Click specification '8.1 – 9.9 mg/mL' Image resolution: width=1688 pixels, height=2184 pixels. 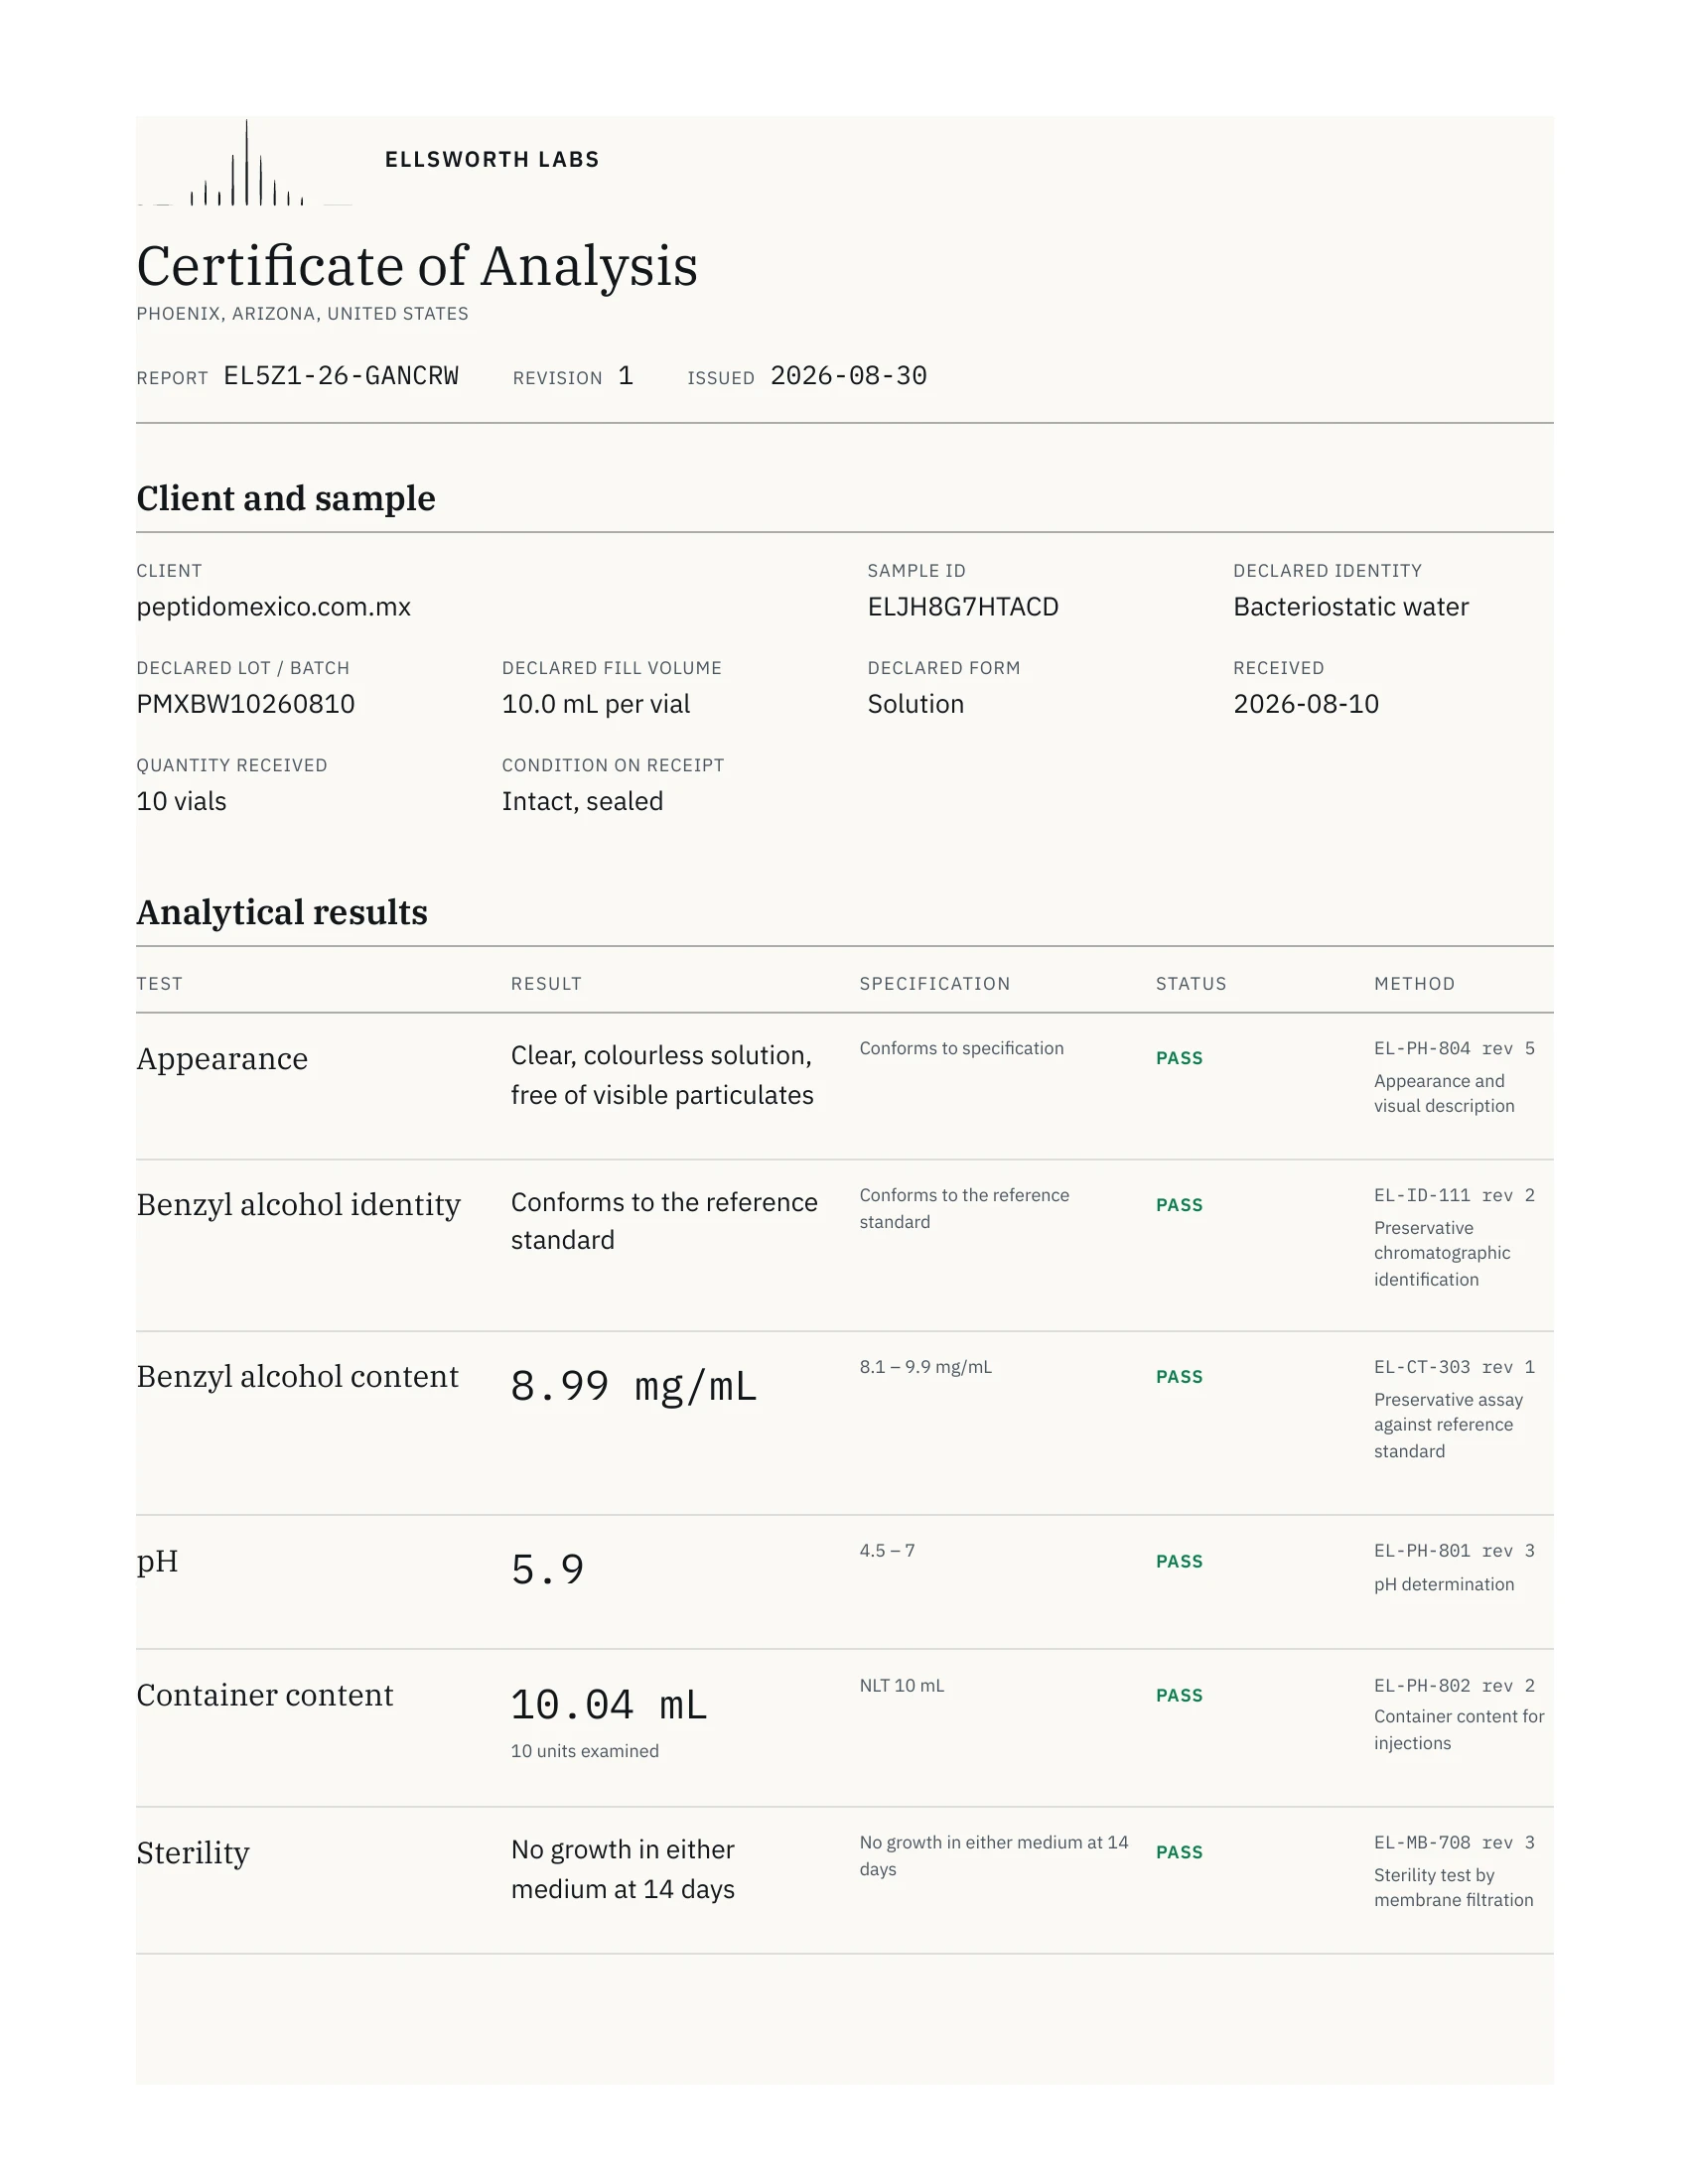926,1367
